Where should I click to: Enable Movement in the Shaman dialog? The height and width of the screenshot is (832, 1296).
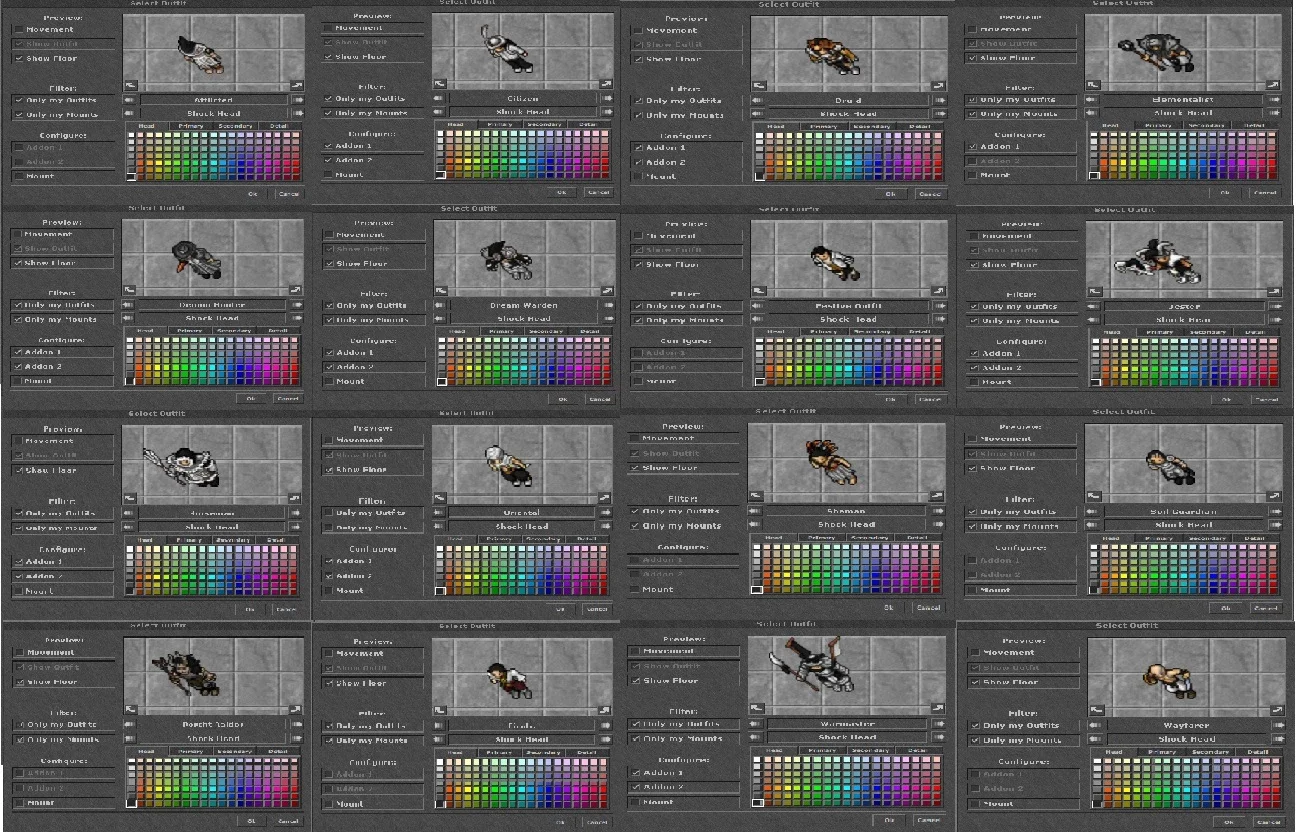634,438
